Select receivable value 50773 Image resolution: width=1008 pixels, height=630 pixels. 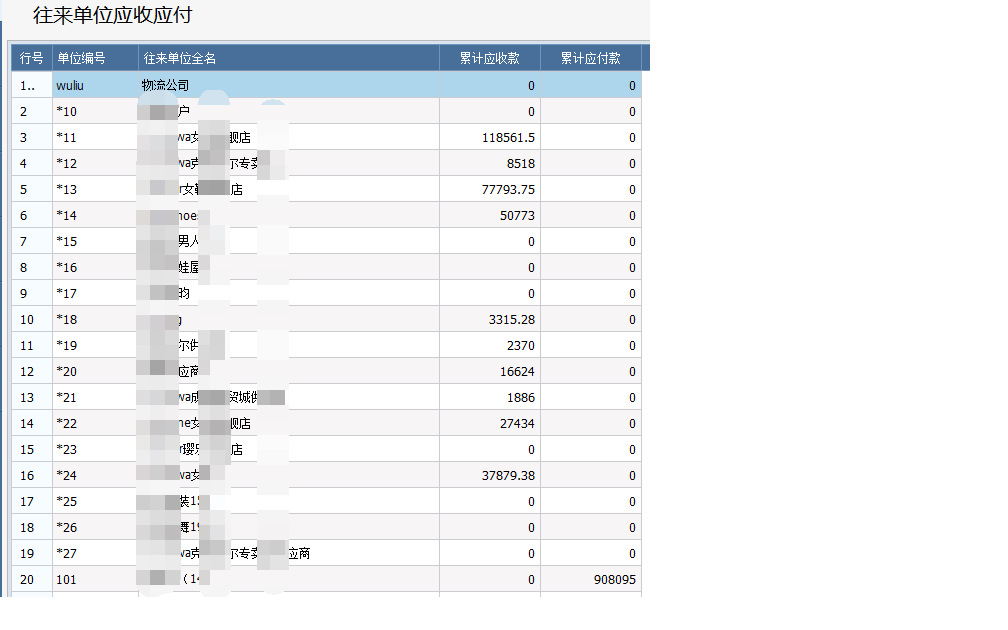pos(490,215)
